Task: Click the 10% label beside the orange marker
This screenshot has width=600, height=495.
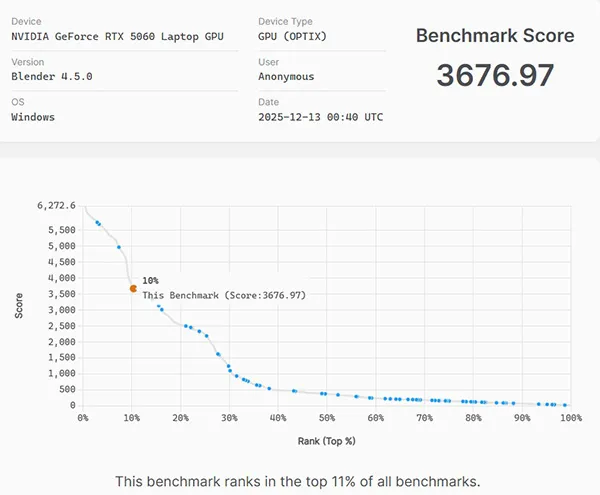Action: pos(150,281)
